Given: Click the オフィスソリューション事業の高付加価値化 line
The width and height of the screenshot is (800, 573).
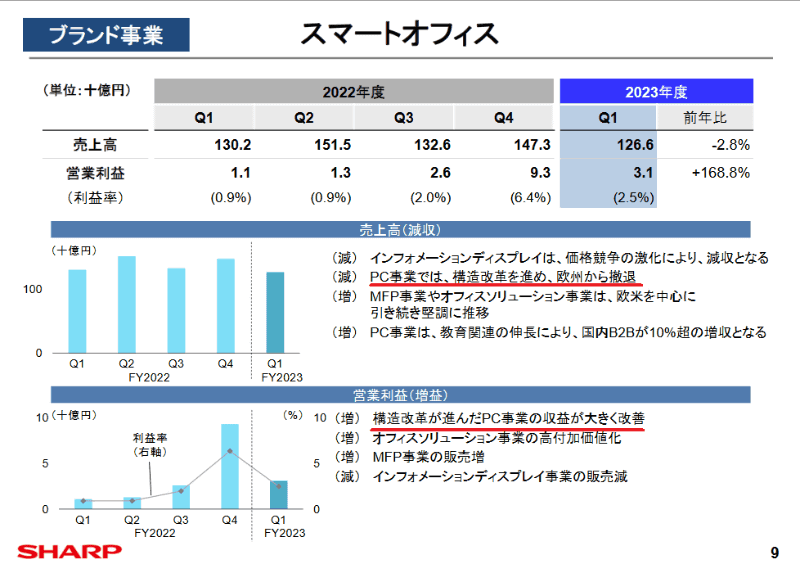Looking at the screenshot, I should click(496, 438).
